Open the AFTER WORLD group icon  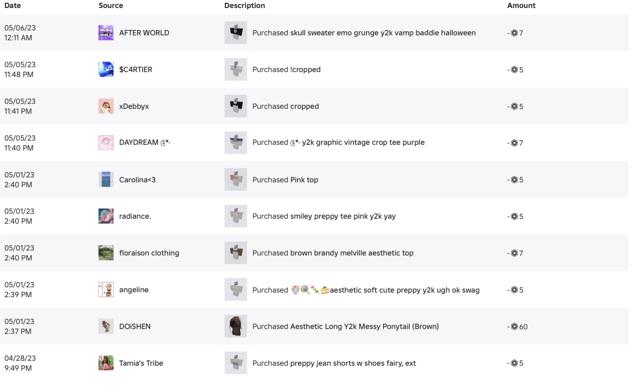[x=106, y=33]
